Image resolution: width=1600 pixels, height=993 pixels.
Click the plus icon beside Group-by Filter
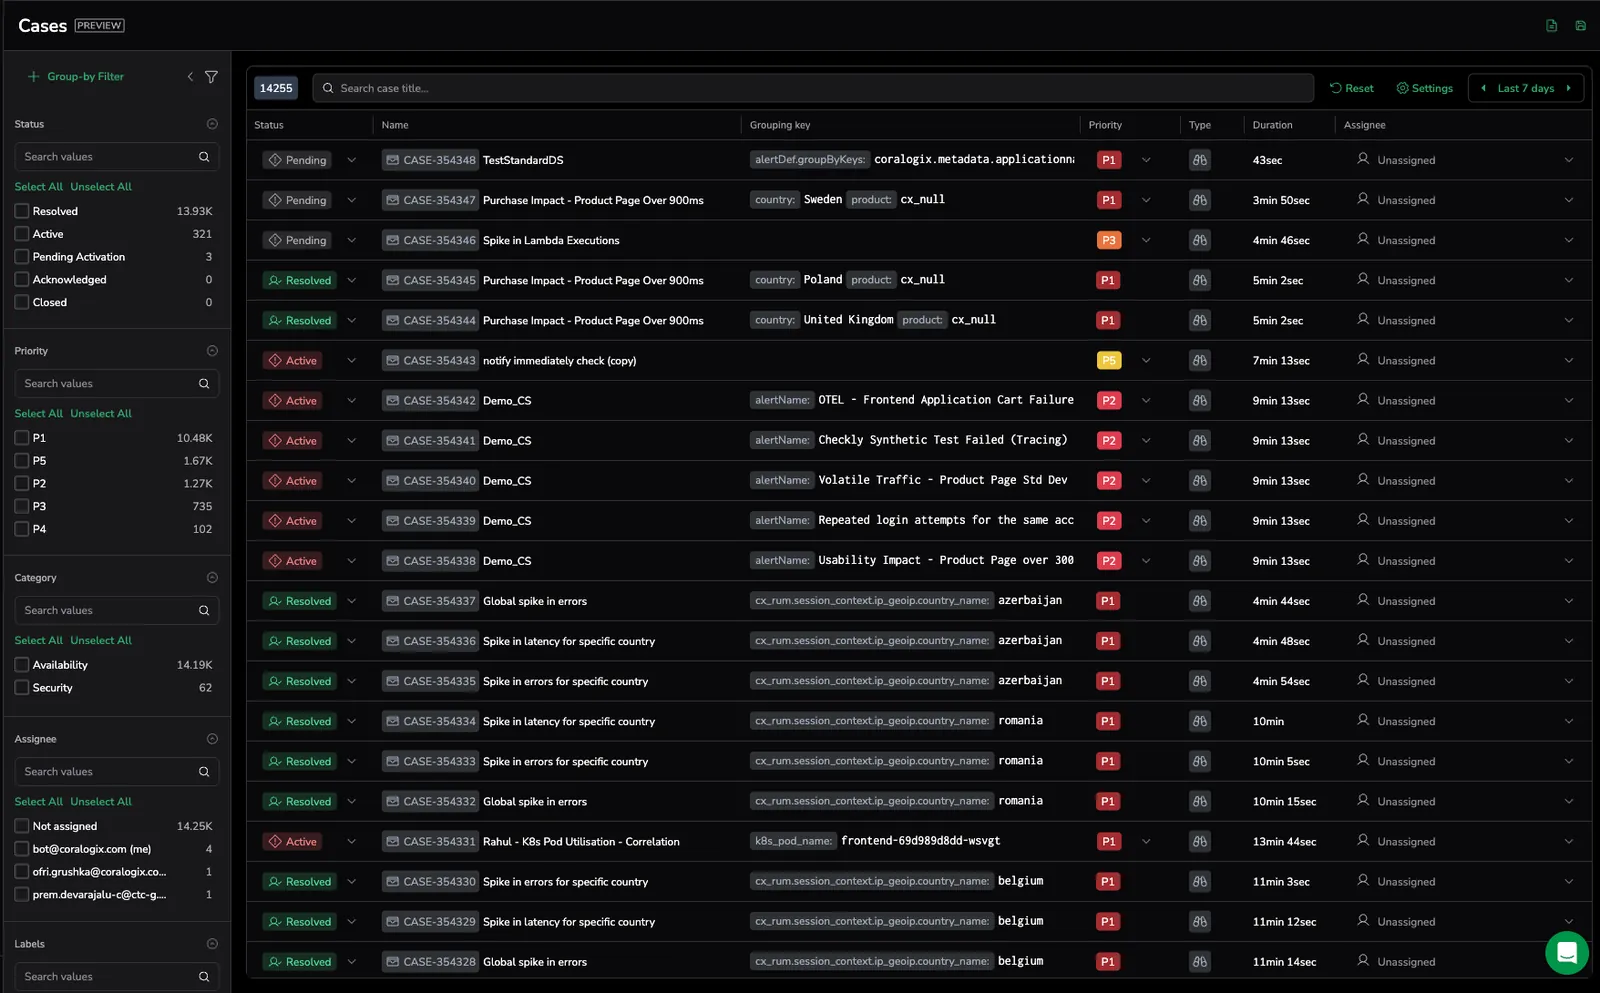(x=34, y=77)
